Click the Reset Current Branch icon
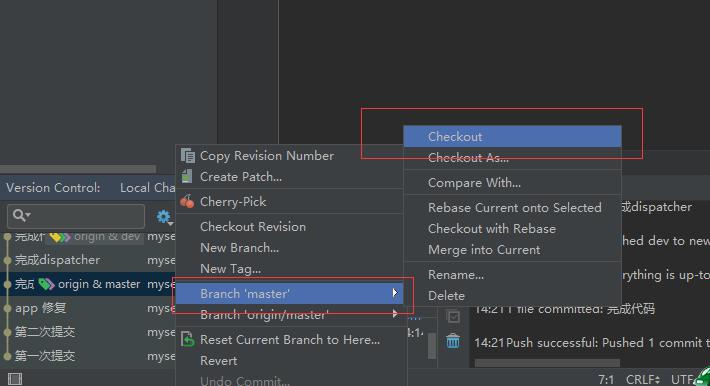 [187, 339]
